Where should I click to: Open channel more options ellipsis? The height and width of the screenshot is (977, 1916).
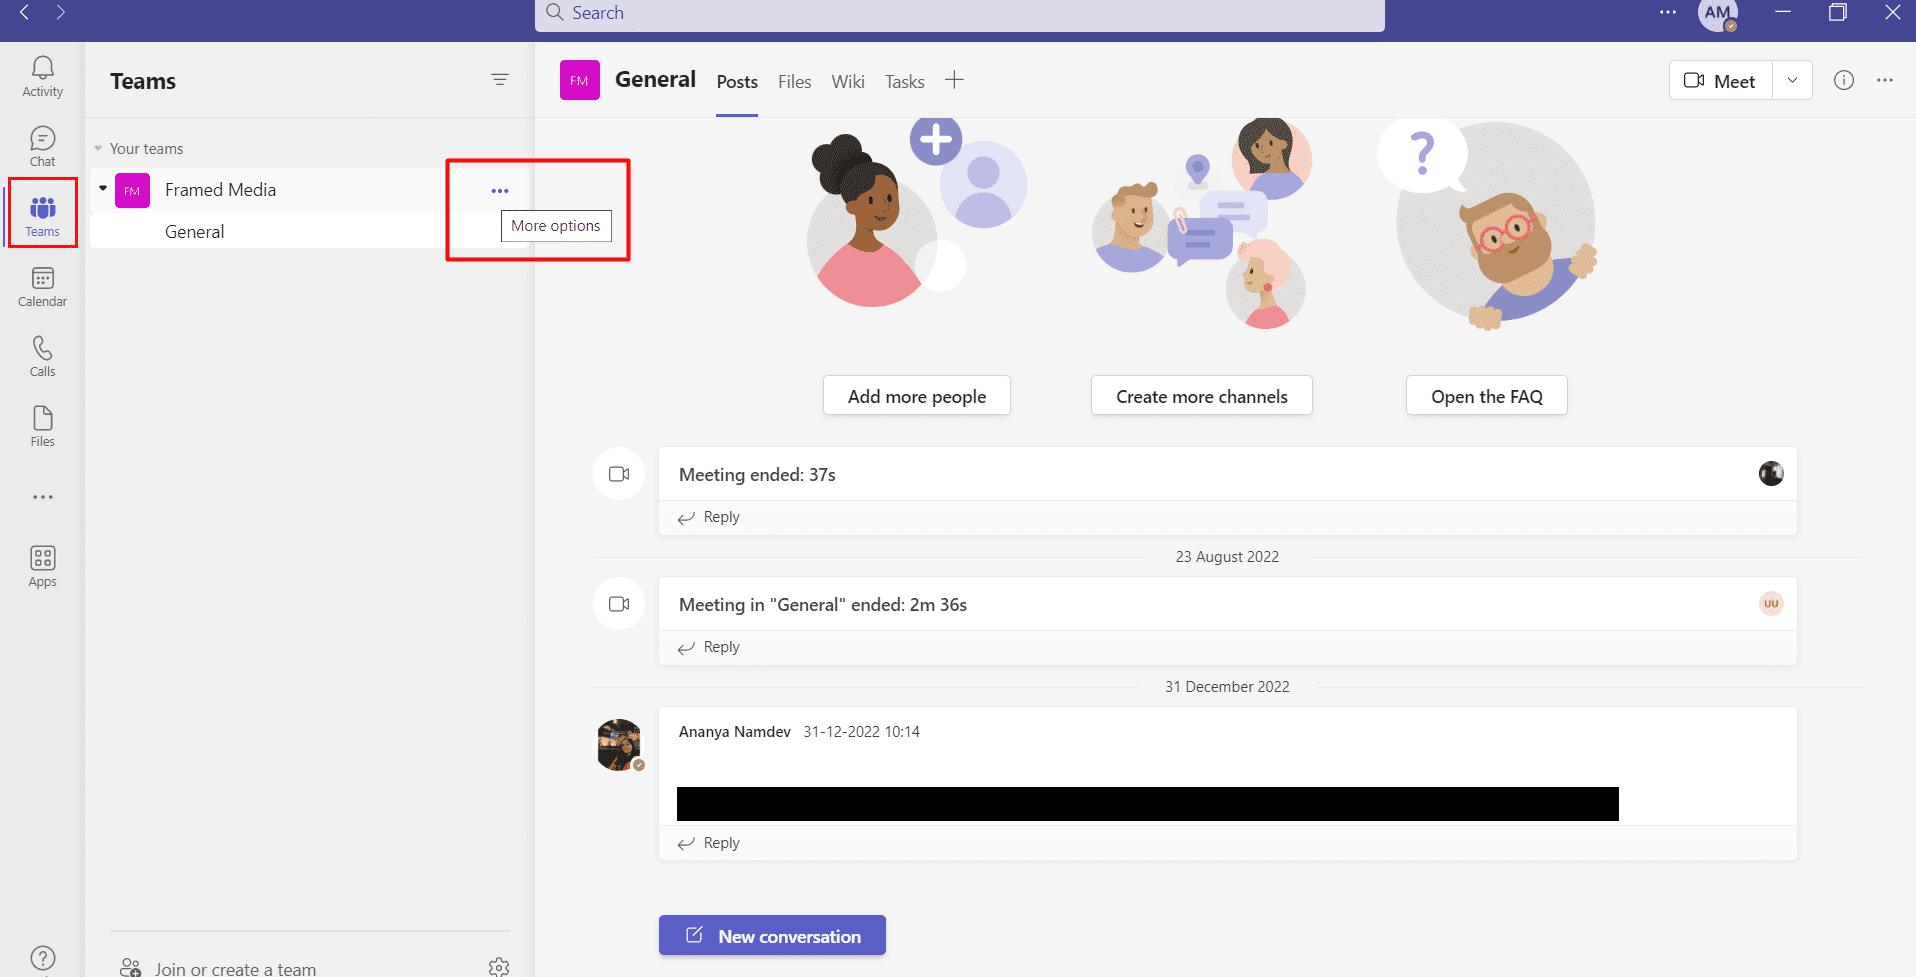pyautogui.click(x=1885, y=80)
